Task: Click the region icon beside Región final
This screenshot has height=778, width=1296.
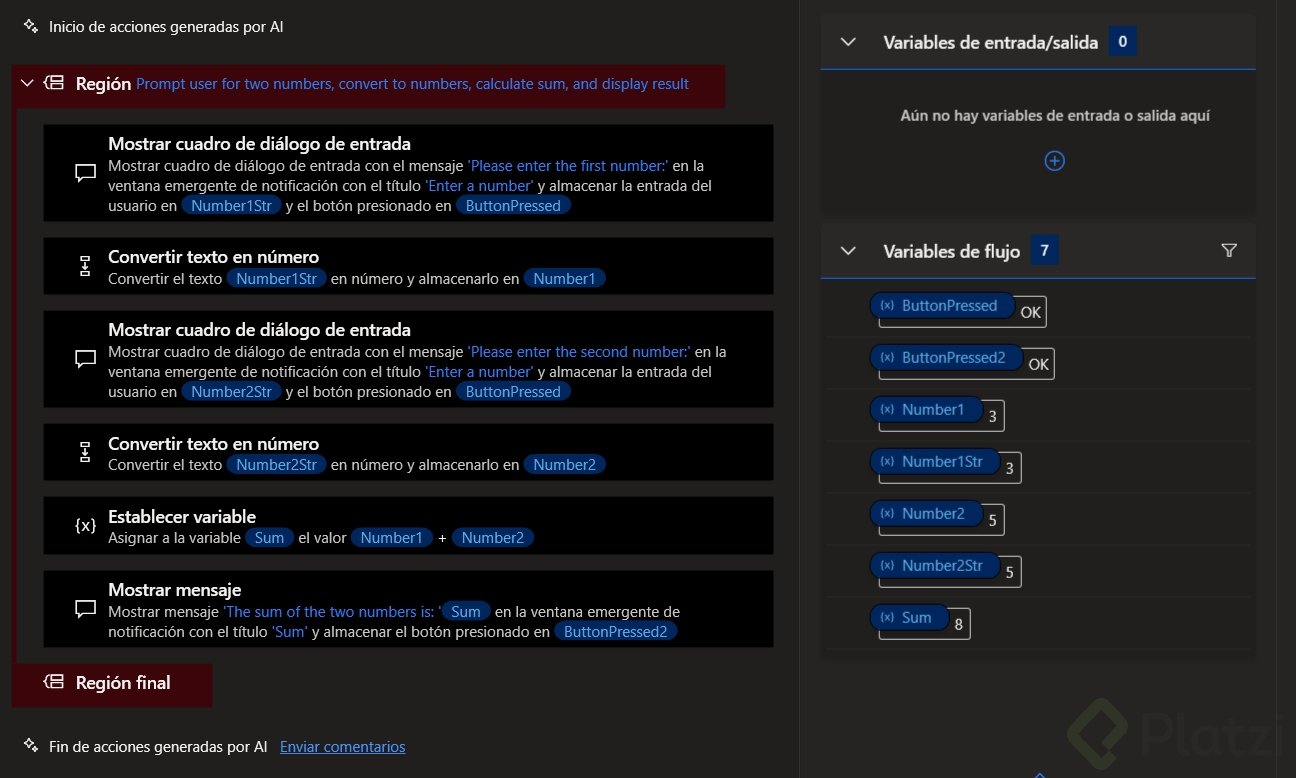Action: (54, 682)
